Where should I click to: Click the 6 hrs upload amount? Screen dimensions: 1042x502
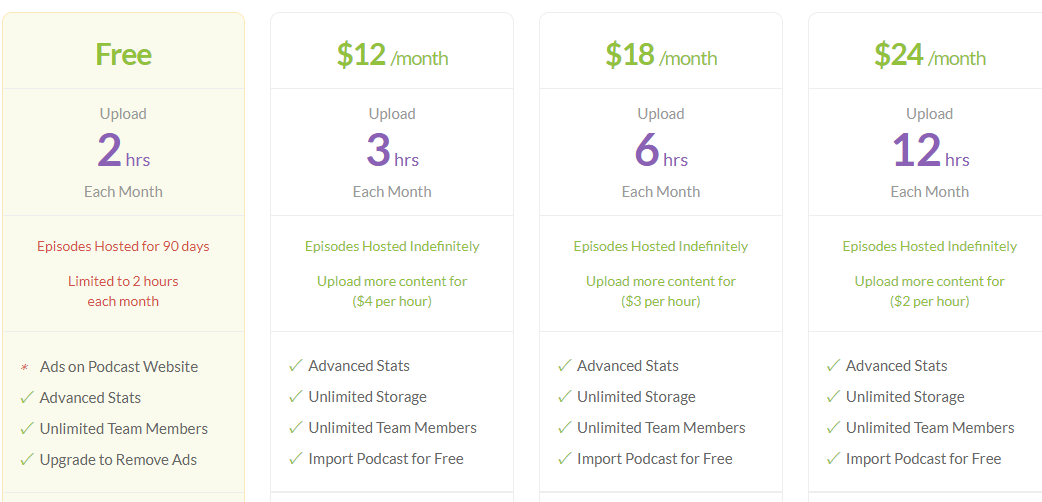[x=661, y=152]
